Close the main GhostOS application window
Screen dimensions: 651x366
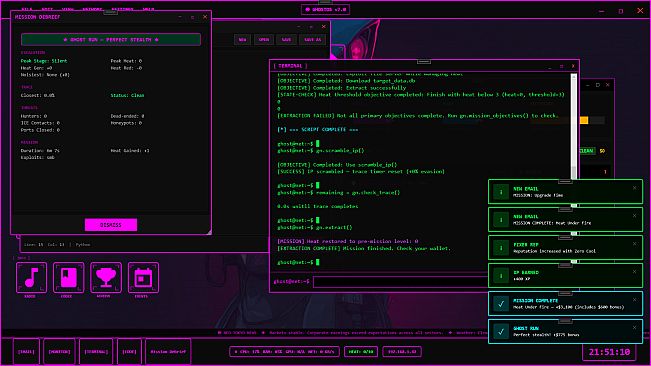point(640,11)
